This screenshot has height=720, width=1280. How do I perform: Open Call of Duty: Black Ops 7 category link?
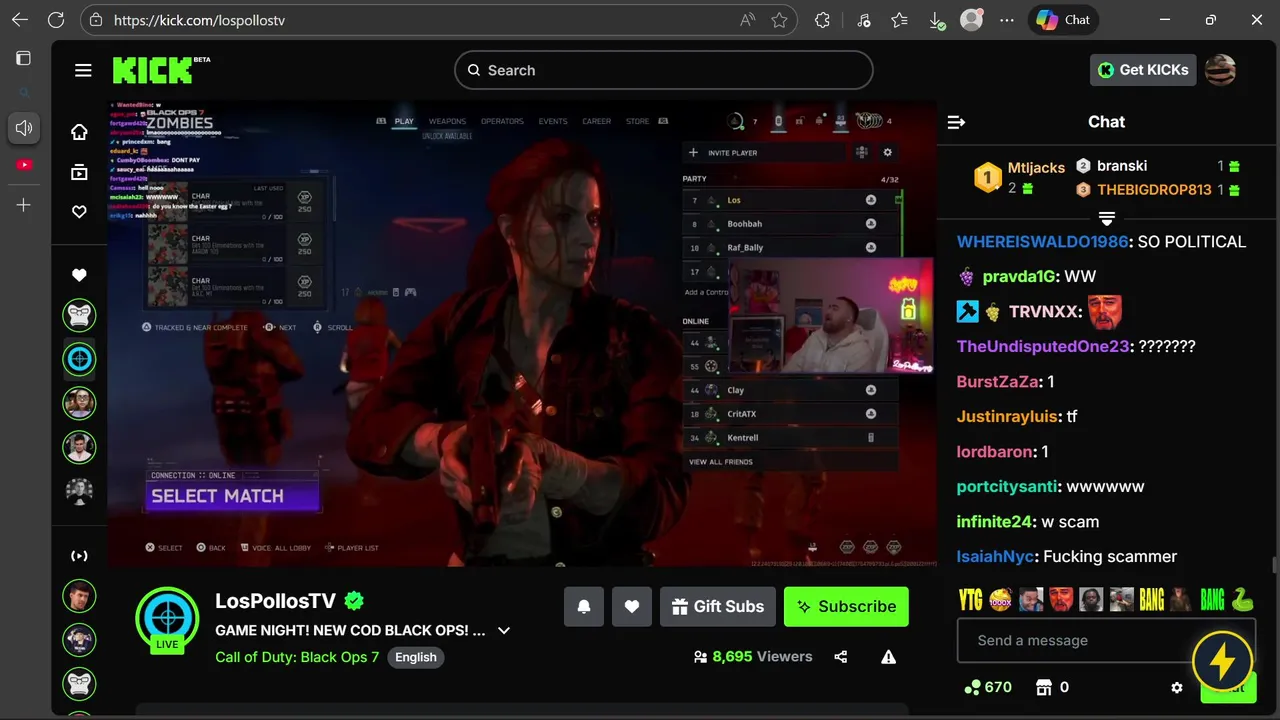297,657
